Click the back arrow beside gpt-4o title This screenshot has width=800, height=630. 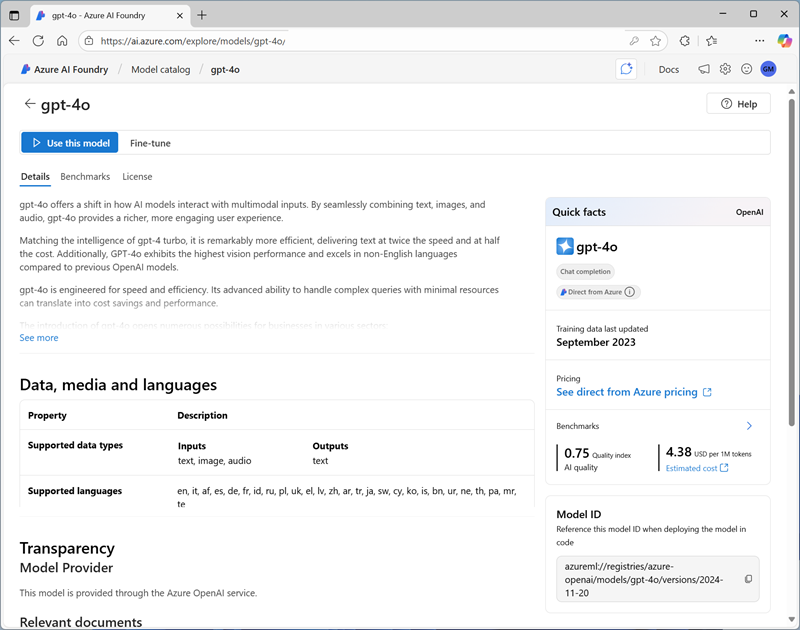pyautogui.click(x=30, y=104)
